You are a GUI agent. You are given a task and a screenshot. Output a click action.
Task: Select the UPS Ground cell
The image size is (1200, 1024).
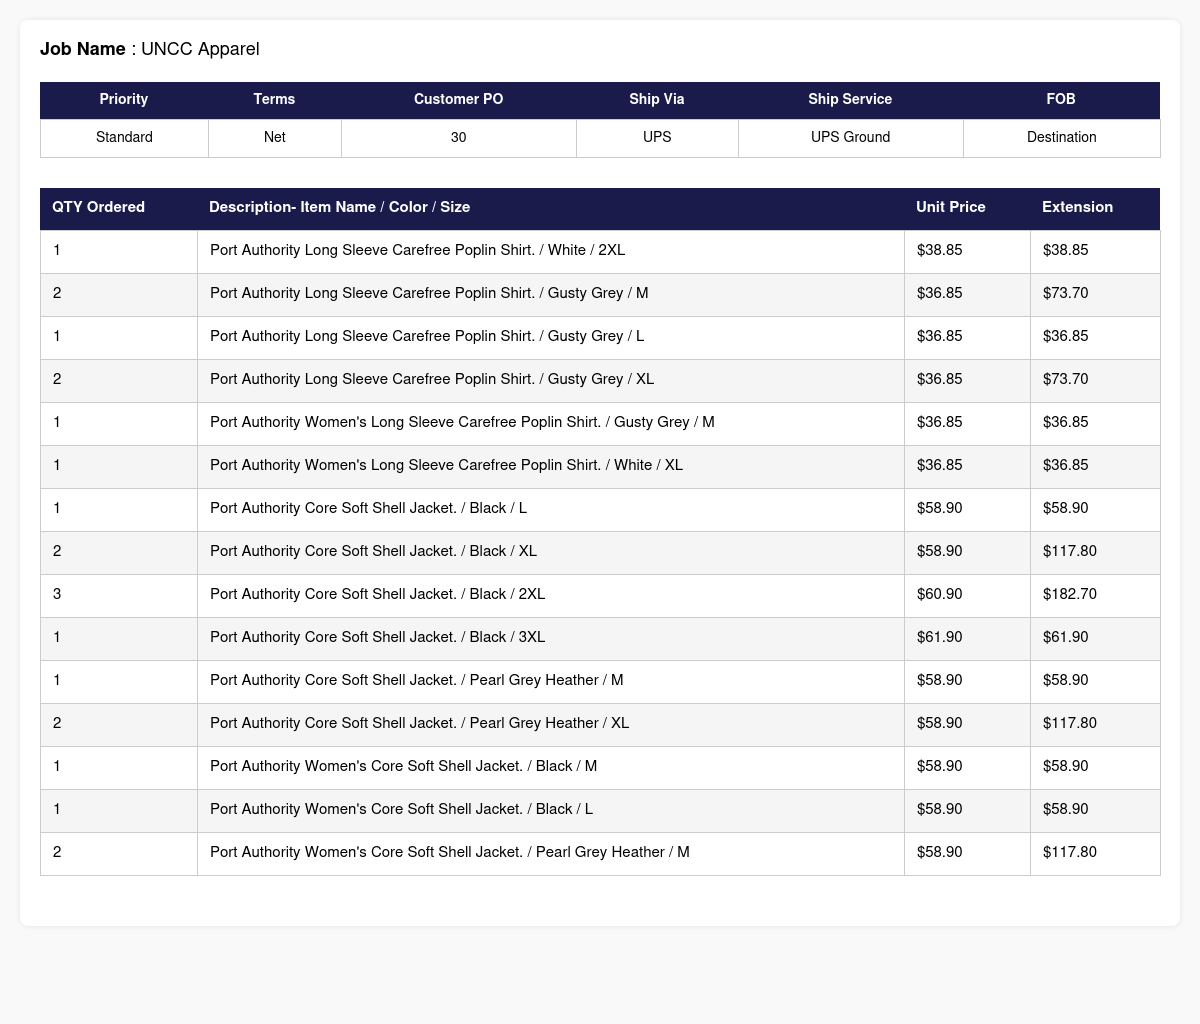850,138
